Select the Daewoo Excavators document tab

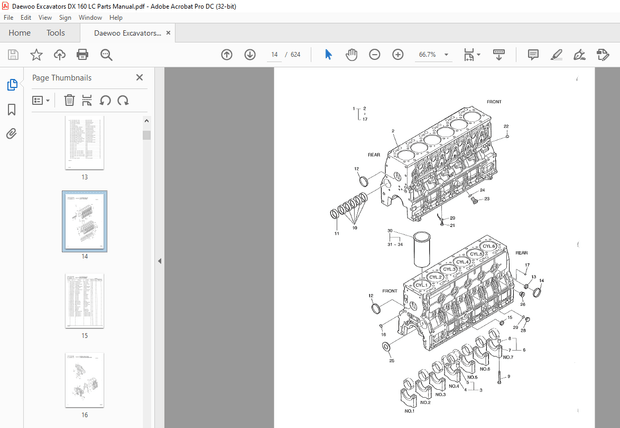[x=127, y=33]
